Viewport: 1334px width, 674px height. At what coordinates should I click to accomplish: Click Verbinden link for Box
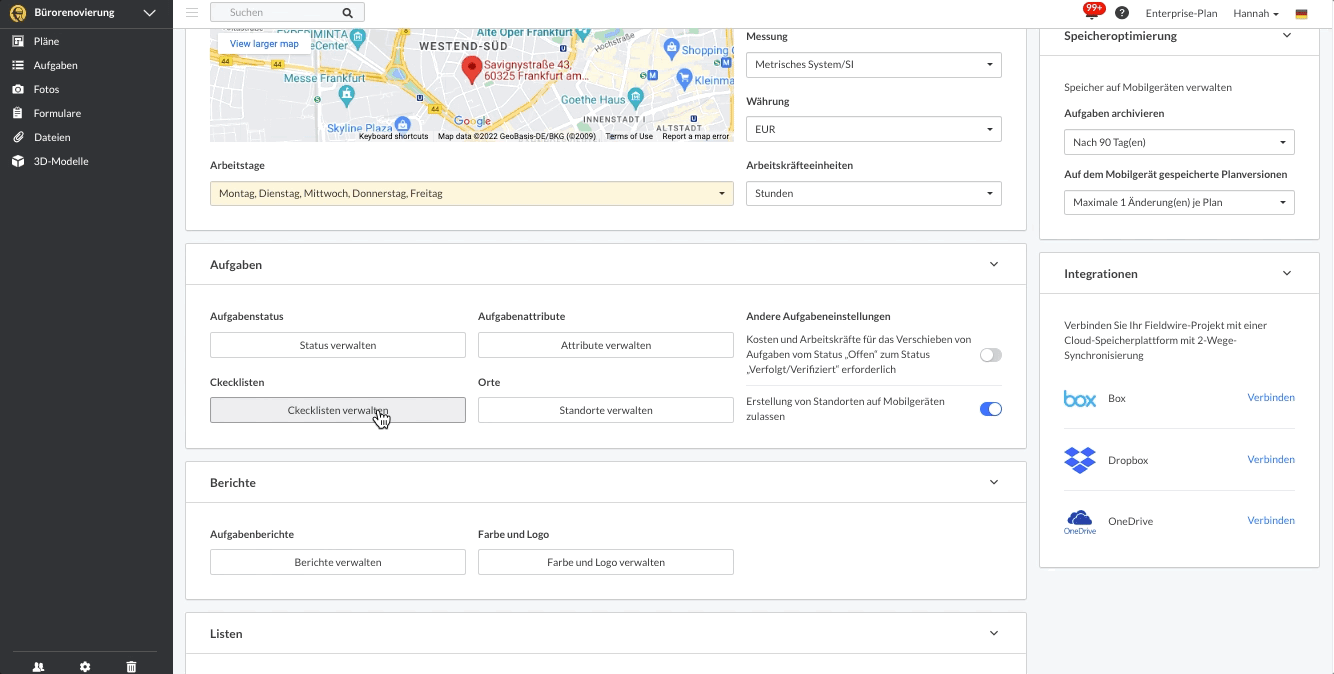pyautogui.click(x=1271, y=398)
